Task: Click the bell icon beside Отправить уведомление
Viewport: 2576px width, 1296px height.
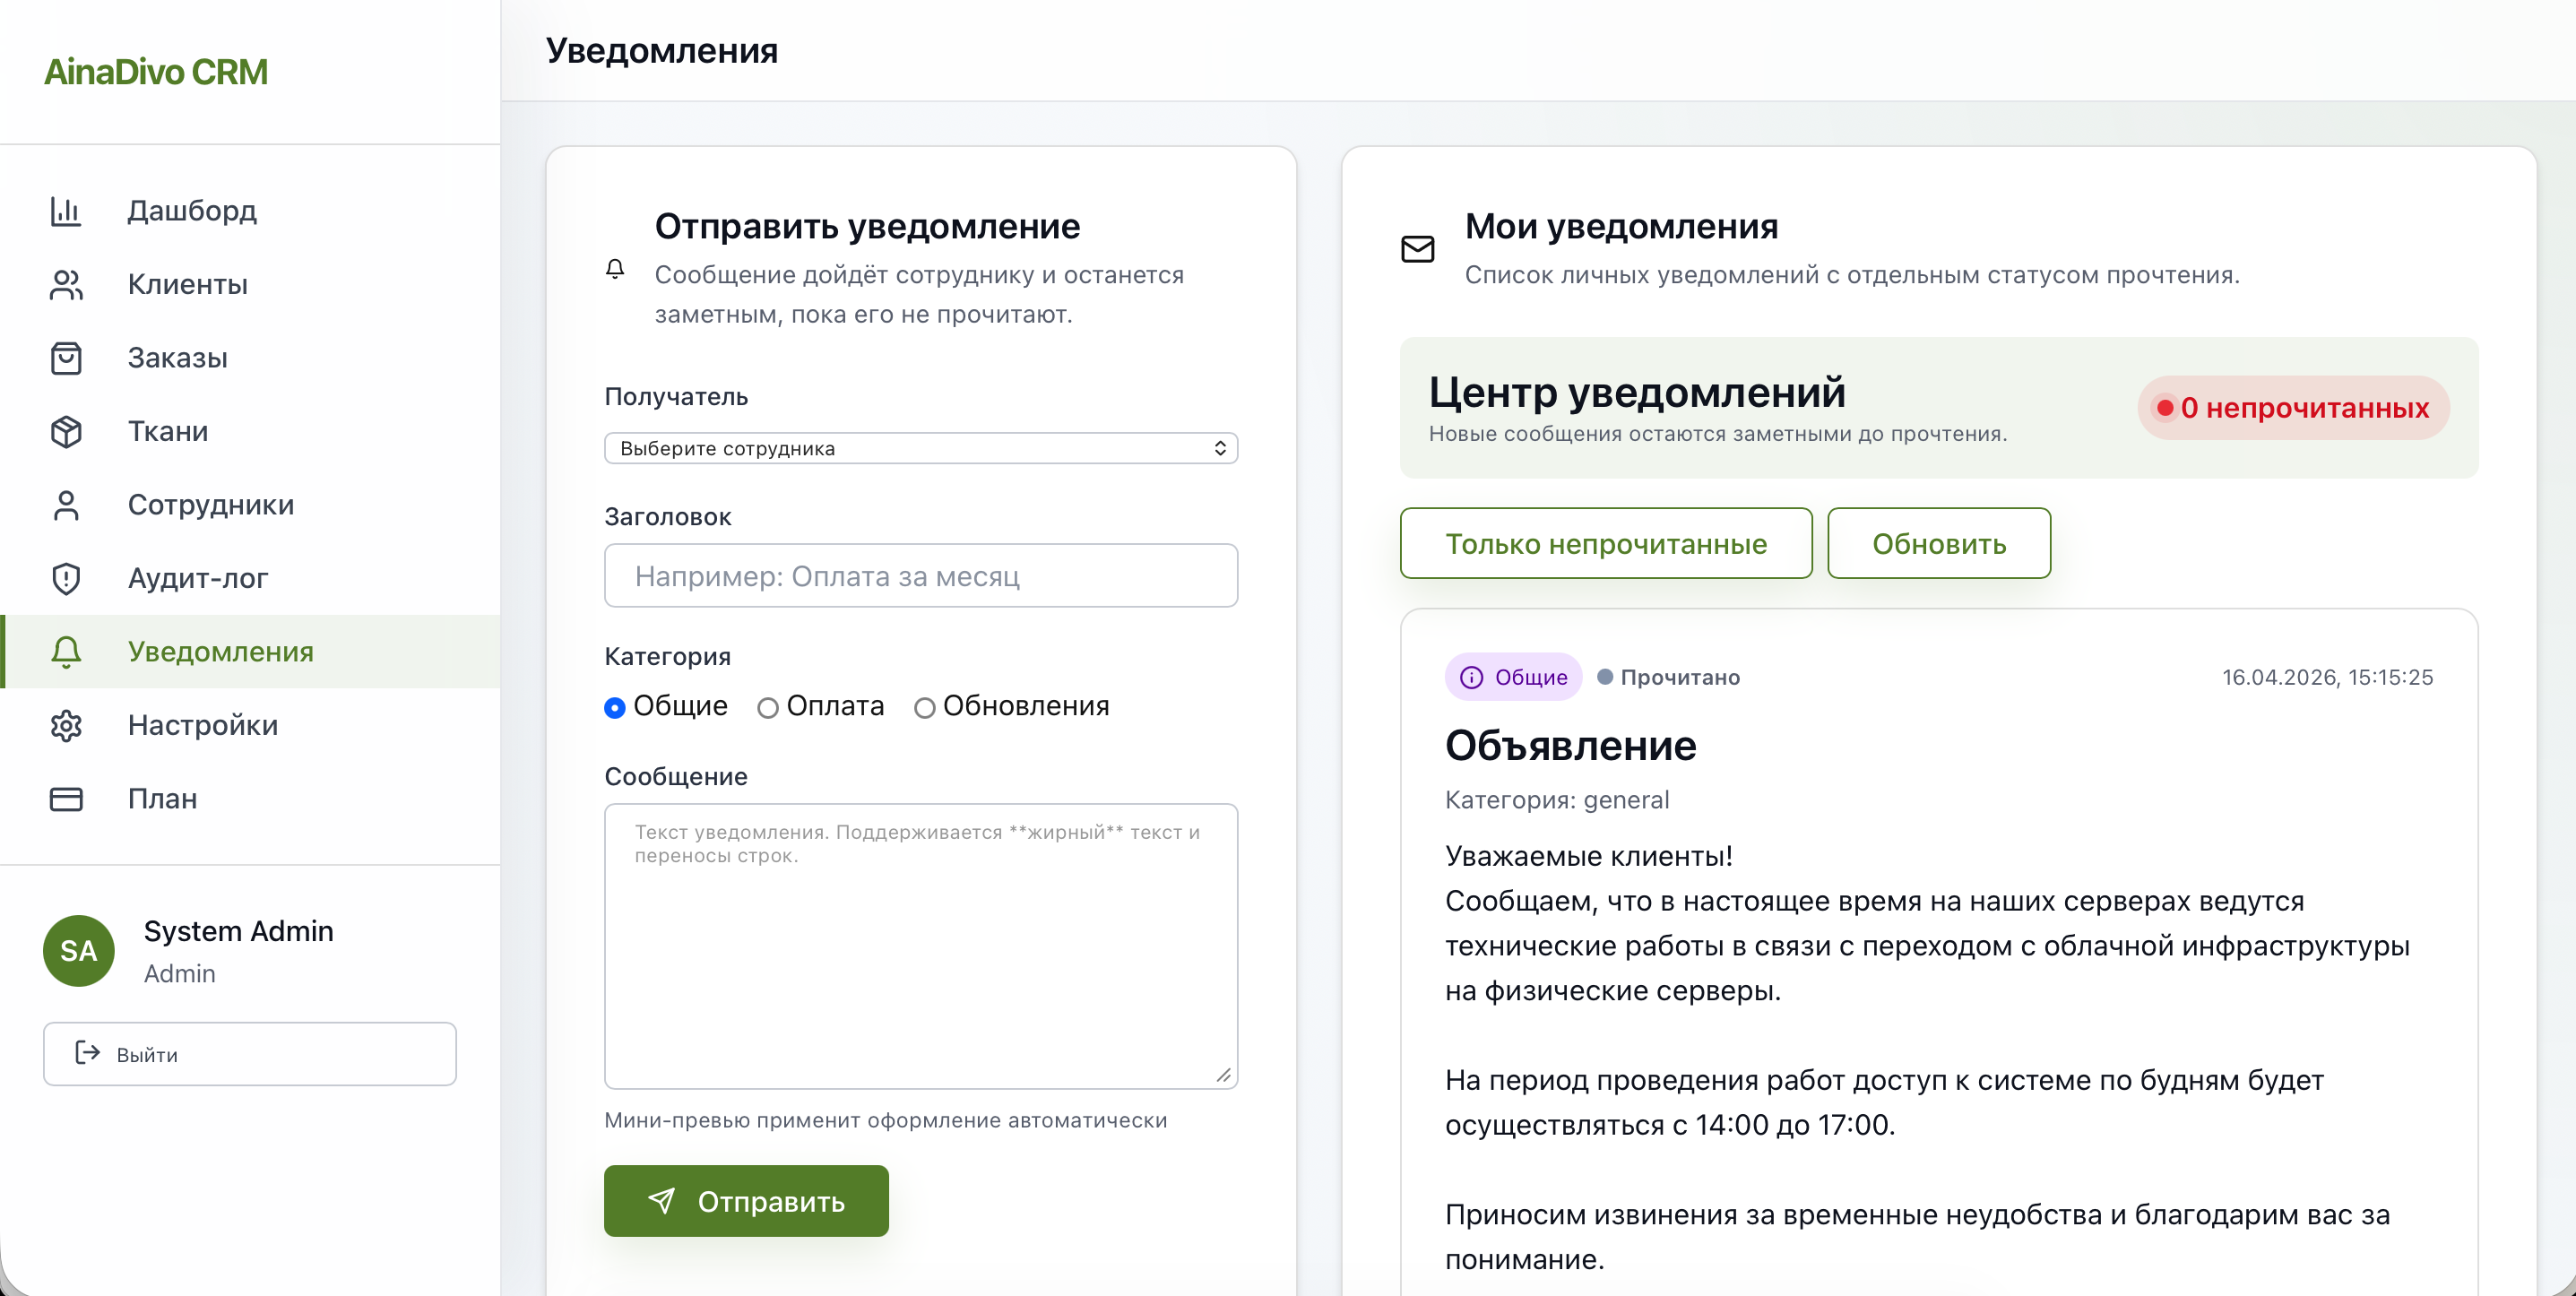Action: (615, 269)
